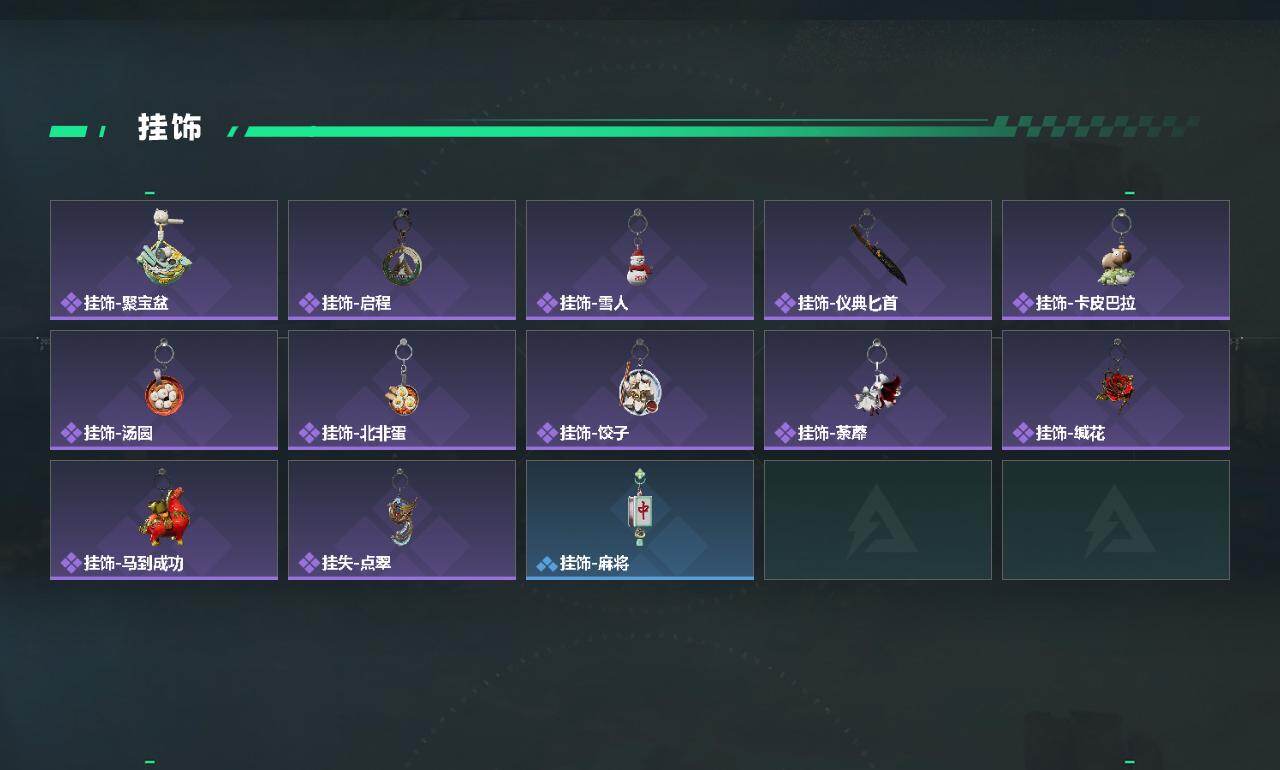Select the red horse 马到成功 charm

163,508
